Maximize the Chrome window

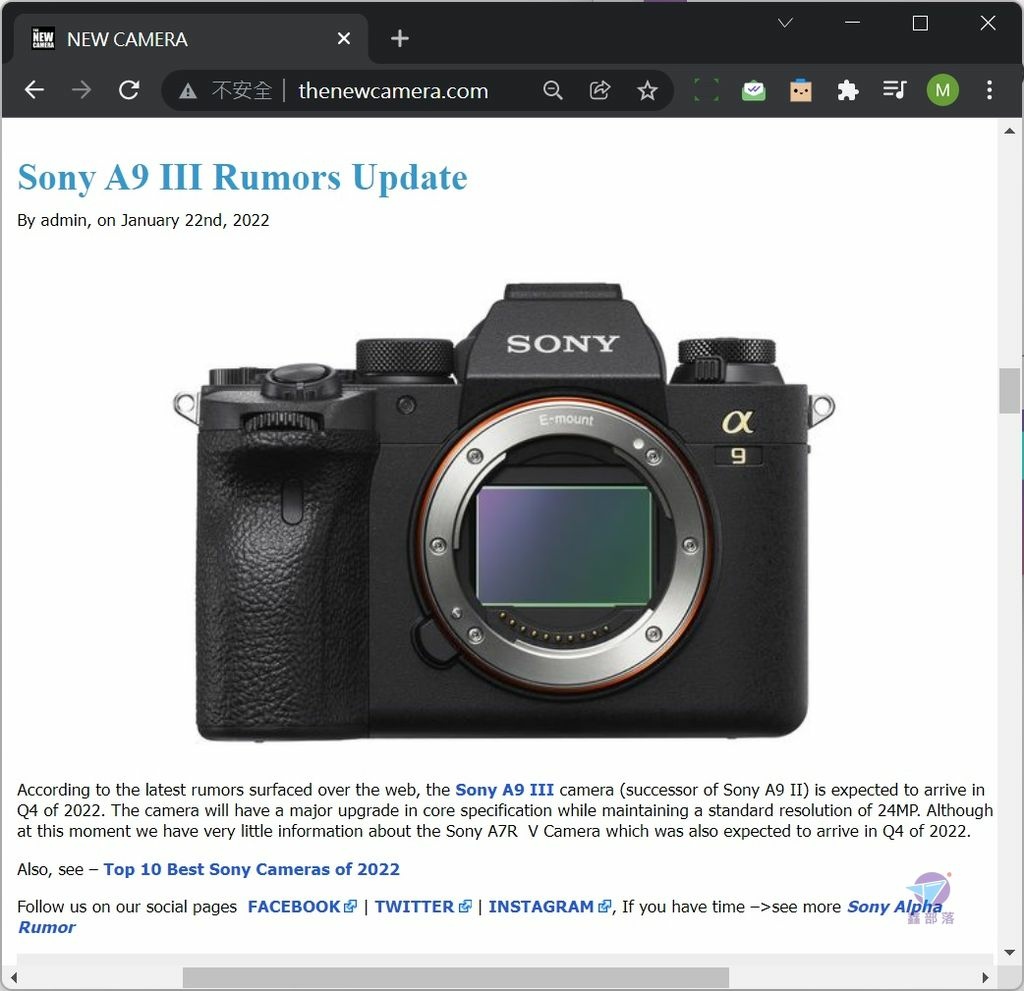tap(920, 23)
